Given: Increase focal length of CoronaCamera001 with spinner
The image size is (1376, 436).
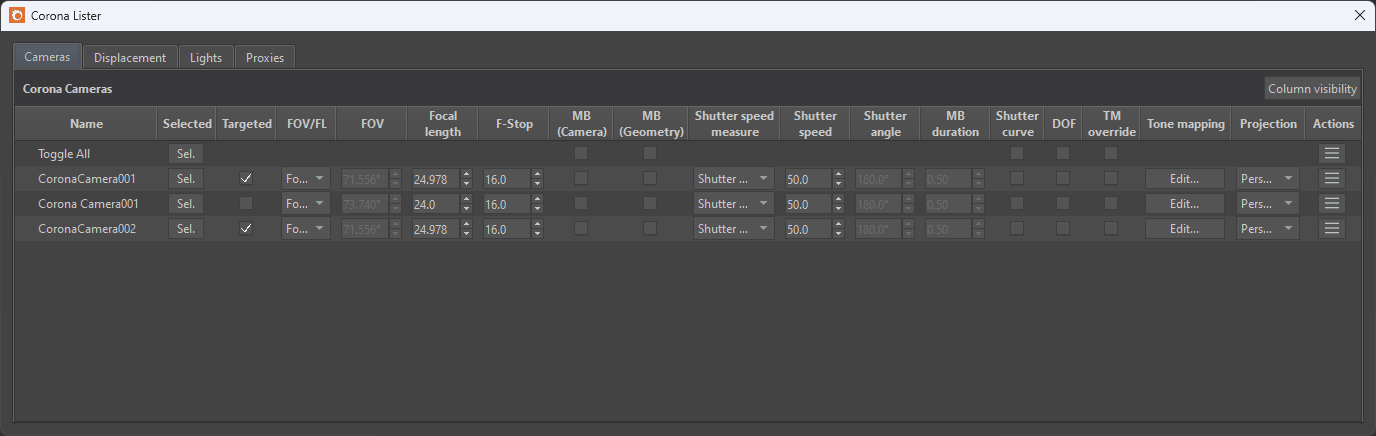Looking at the screenshot, I should point(466,175).
